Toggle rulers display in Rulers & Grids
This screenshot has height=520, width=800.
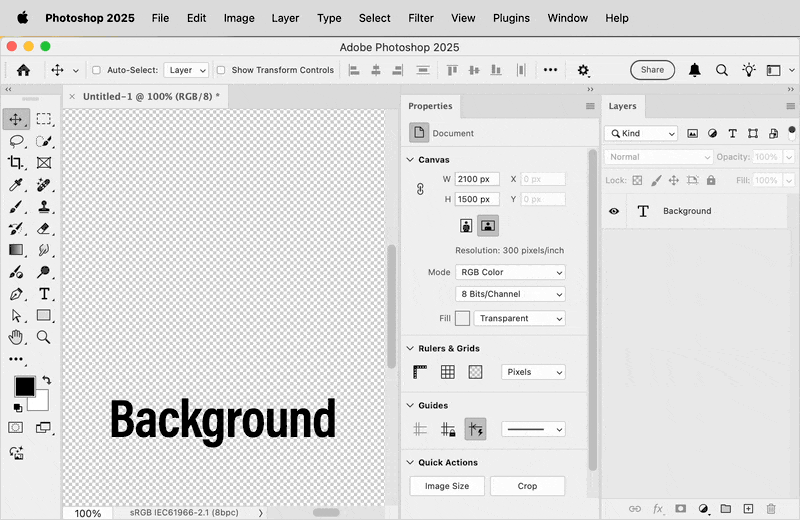point(420,372)
